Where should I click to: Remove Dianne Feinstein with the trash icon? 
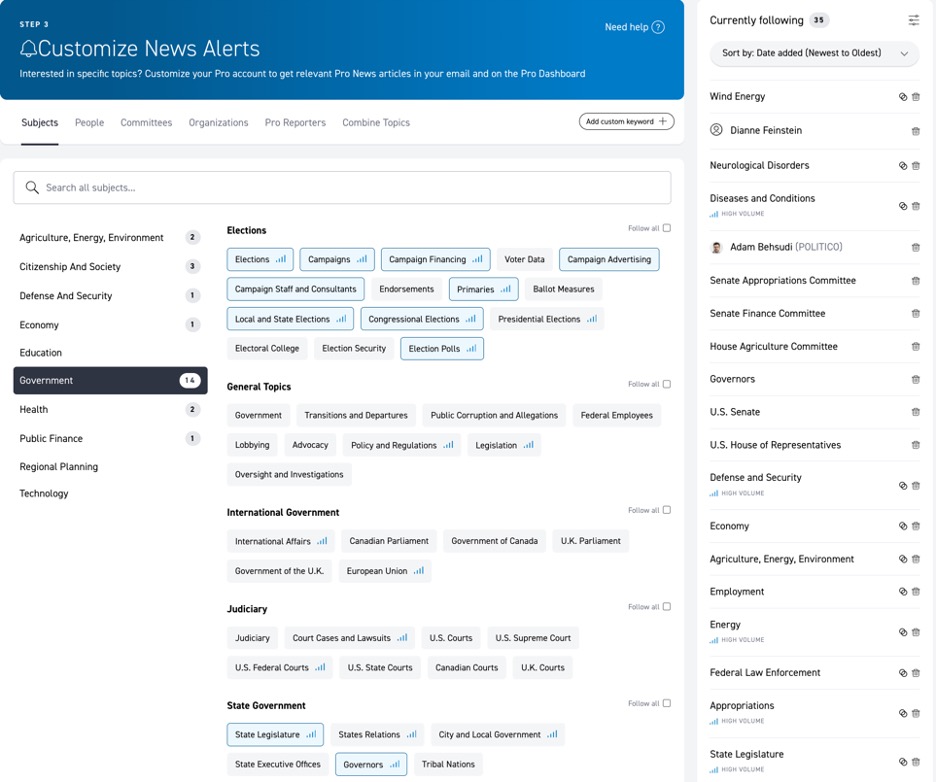click(916, 129)
